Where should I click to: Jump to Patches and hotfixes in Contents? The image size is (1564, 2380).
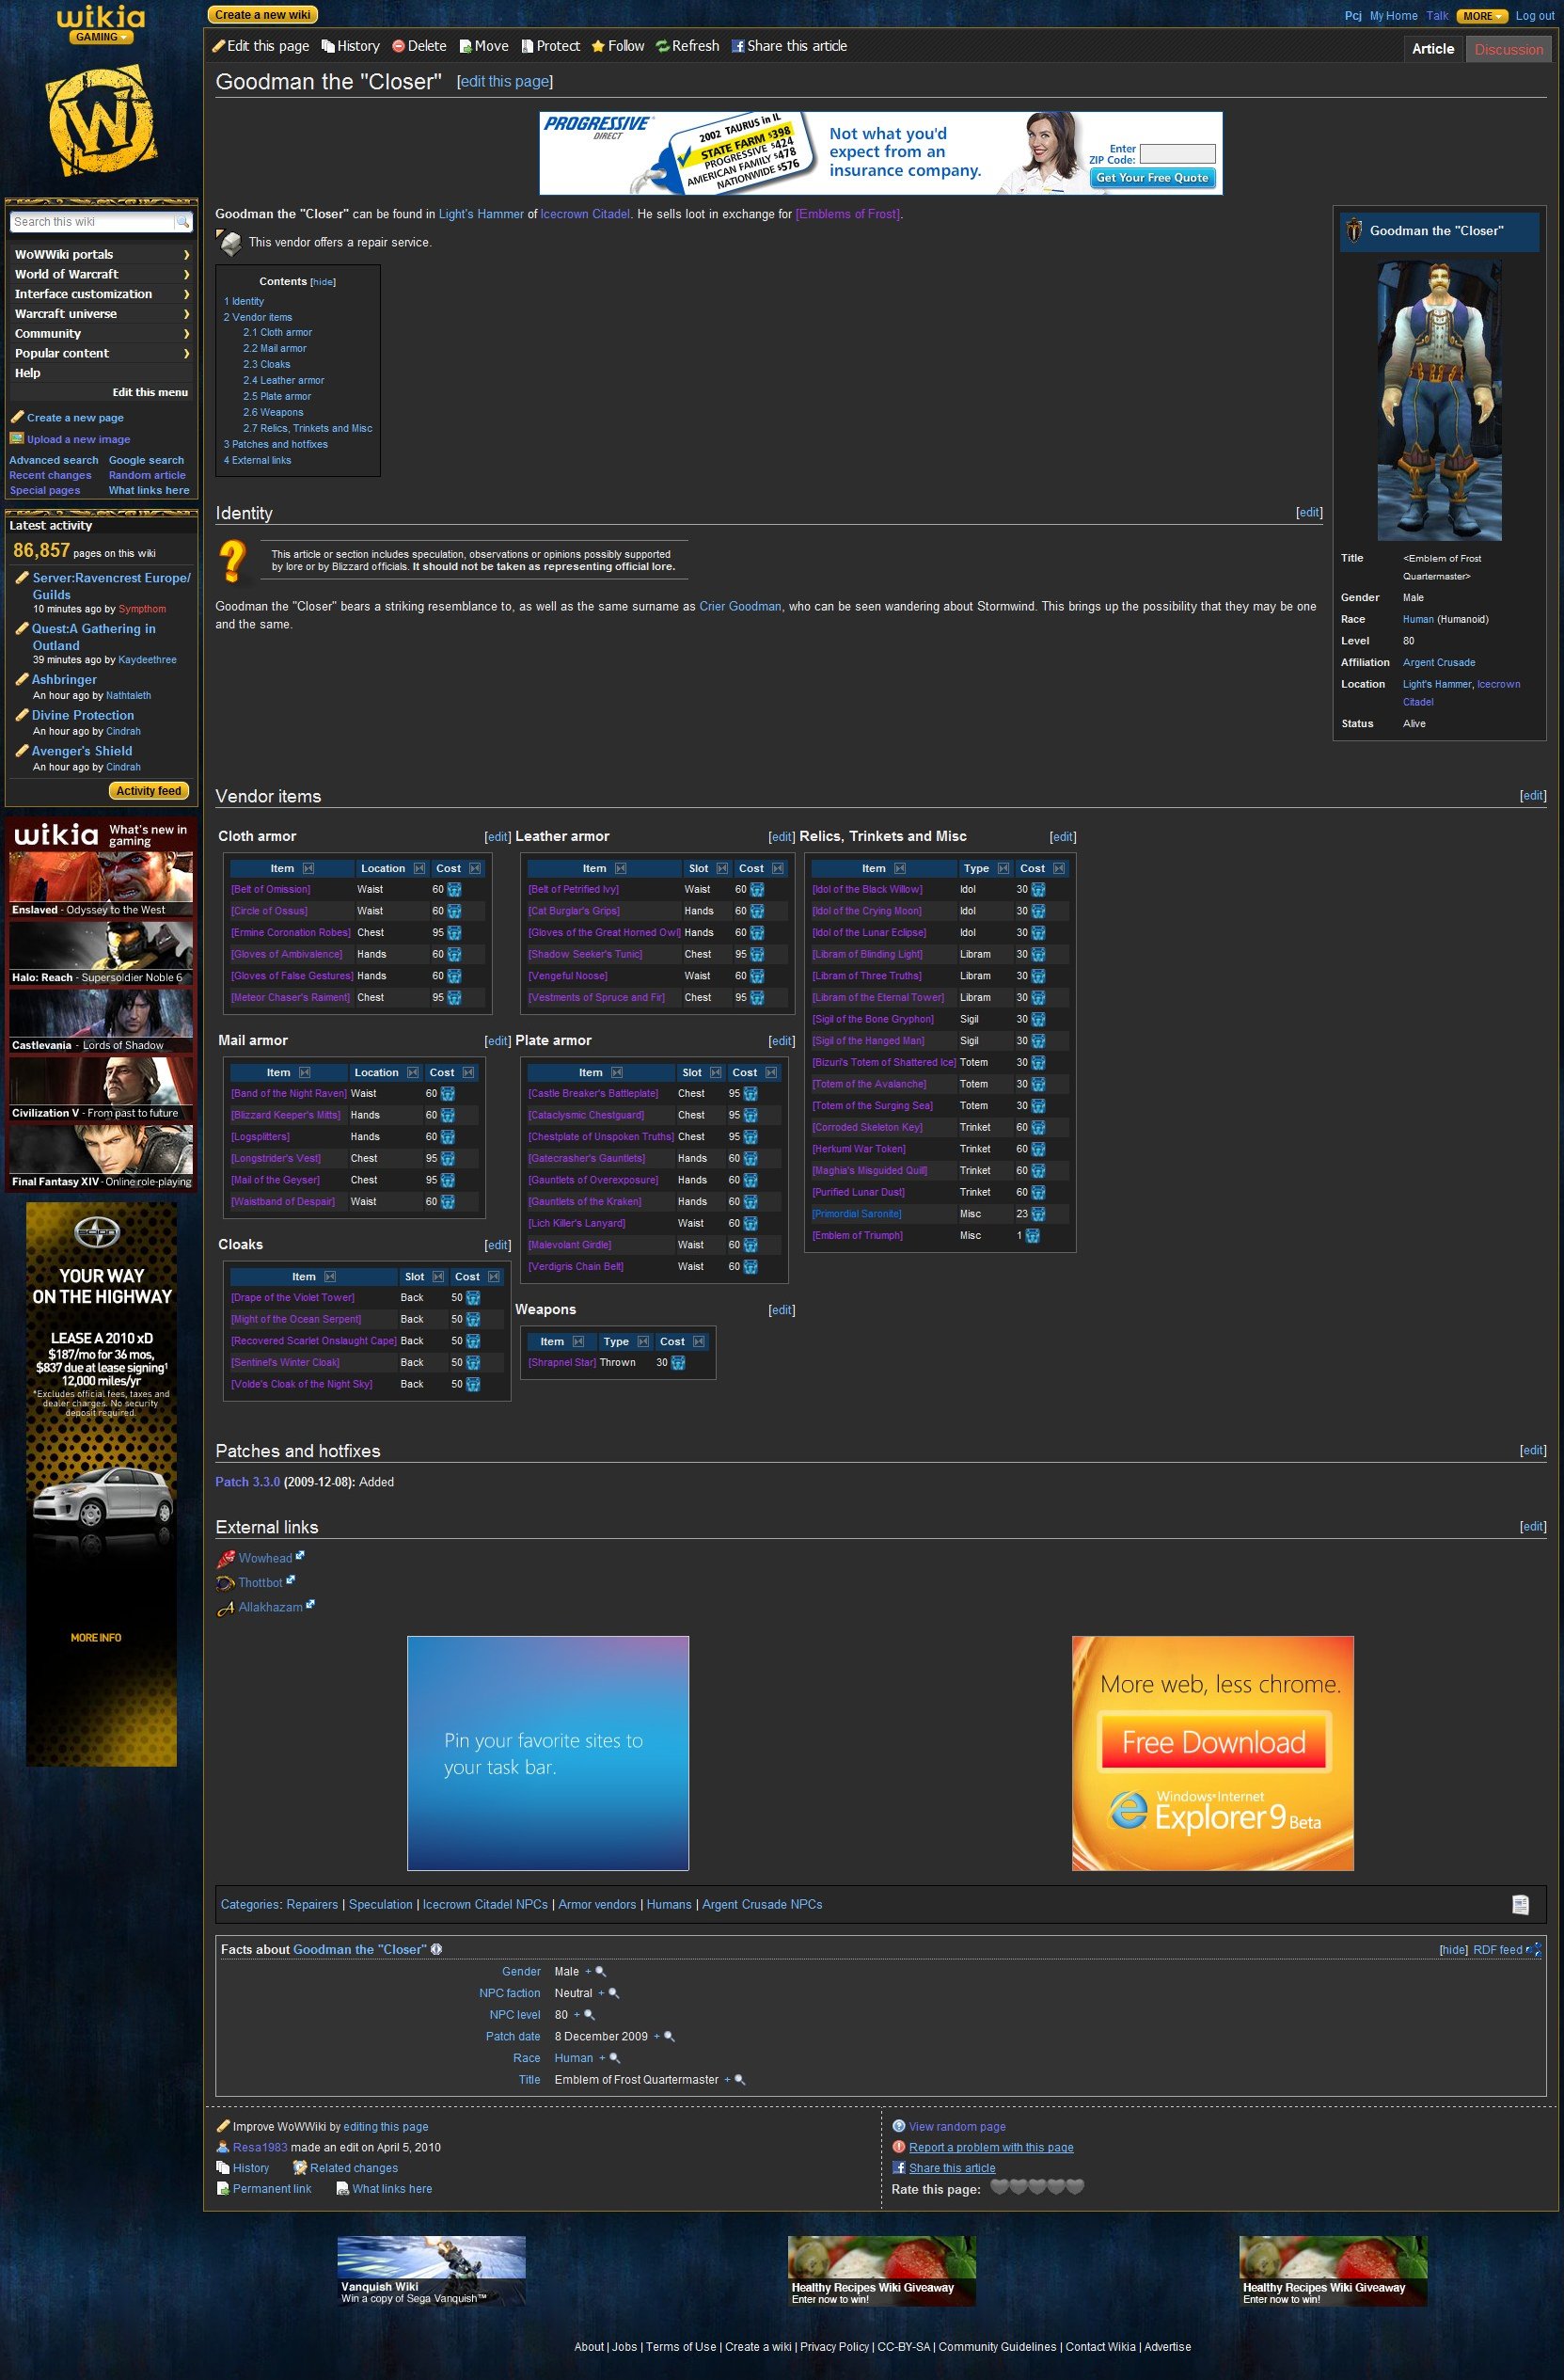coord(276,444)
